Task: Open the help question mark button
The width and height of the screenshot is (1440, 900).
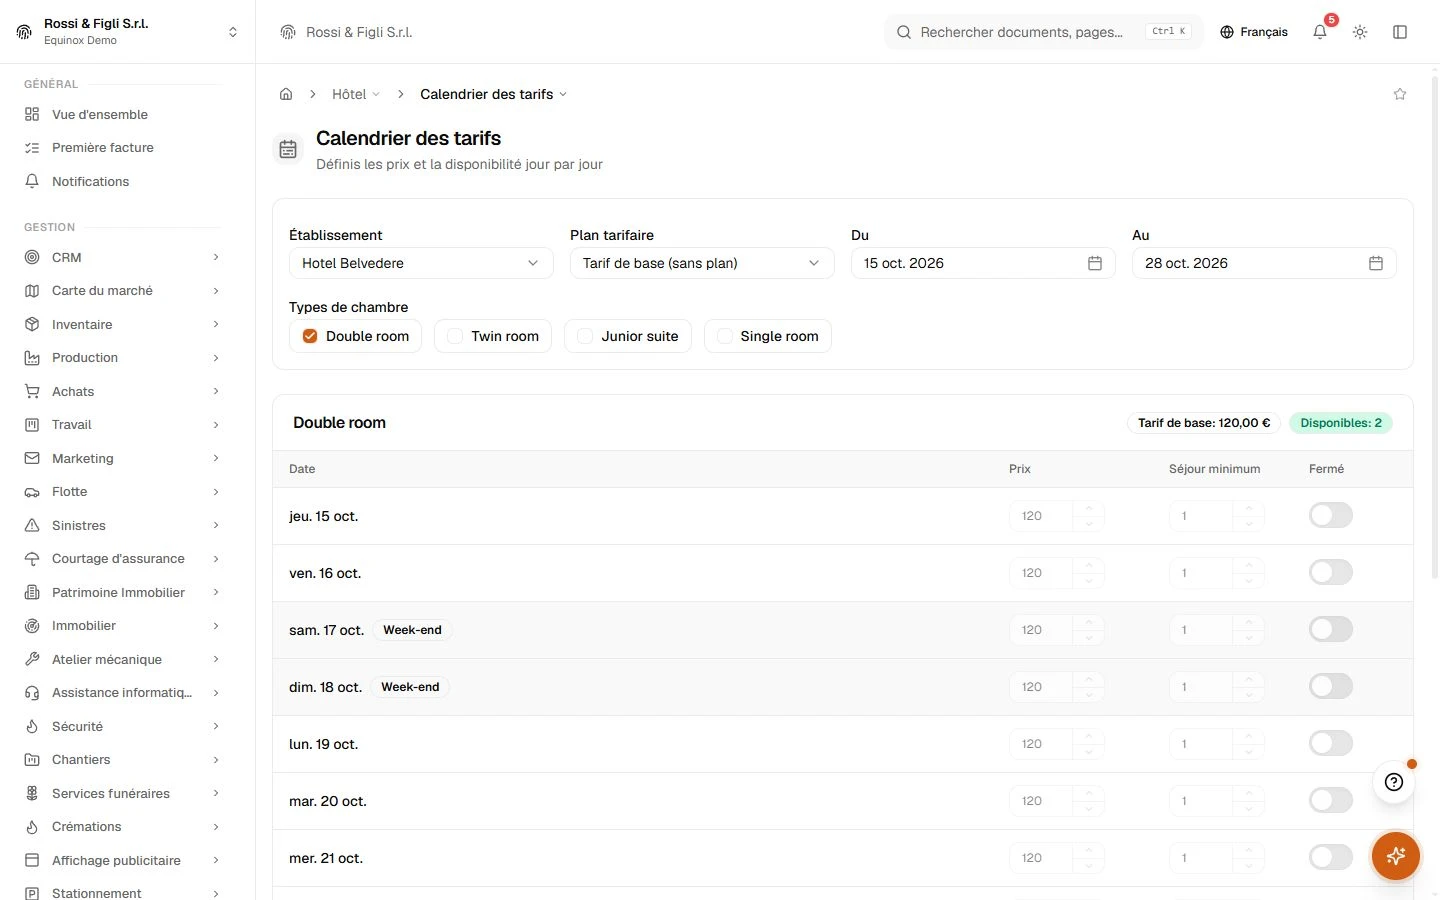Action: (1394, 782)
